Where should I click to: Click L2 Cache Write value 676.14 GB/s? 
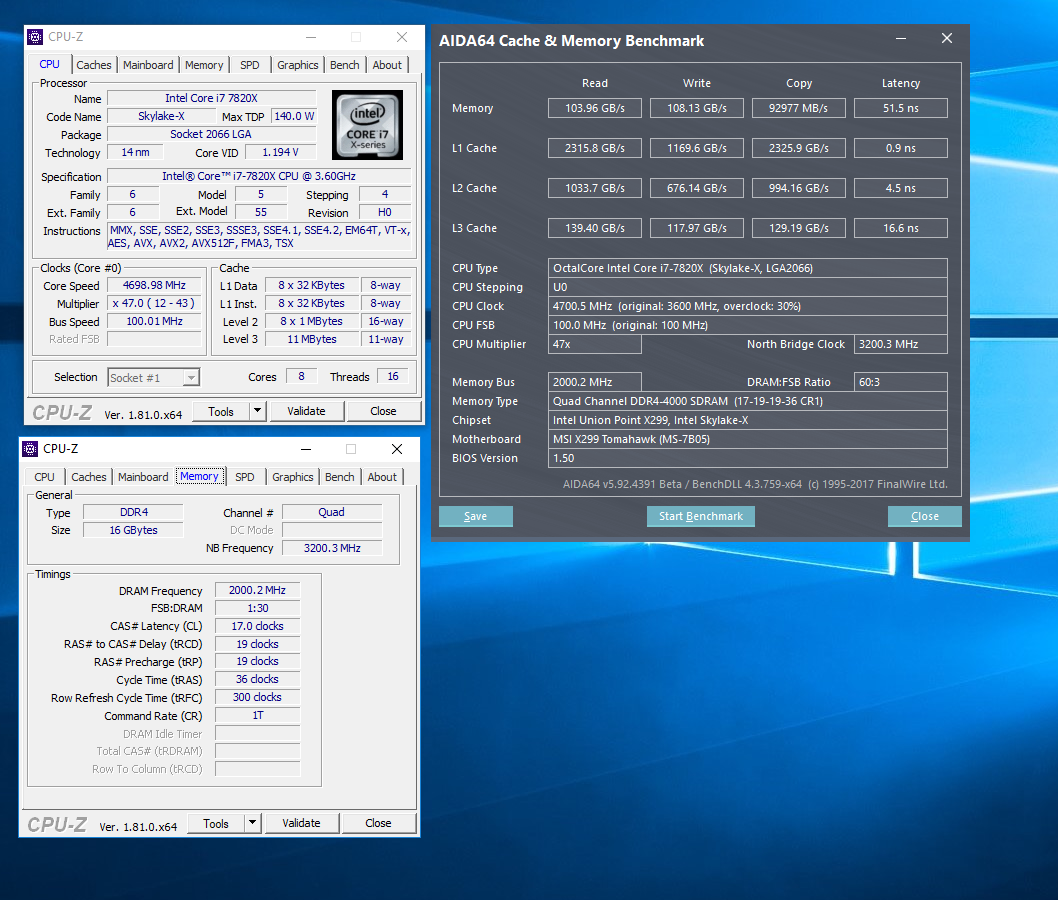697,188
